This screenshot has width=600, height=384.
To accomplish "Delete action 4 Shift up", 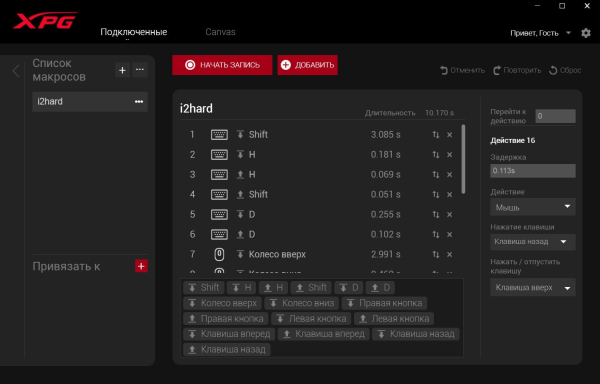I will click(x=450, y=195).
